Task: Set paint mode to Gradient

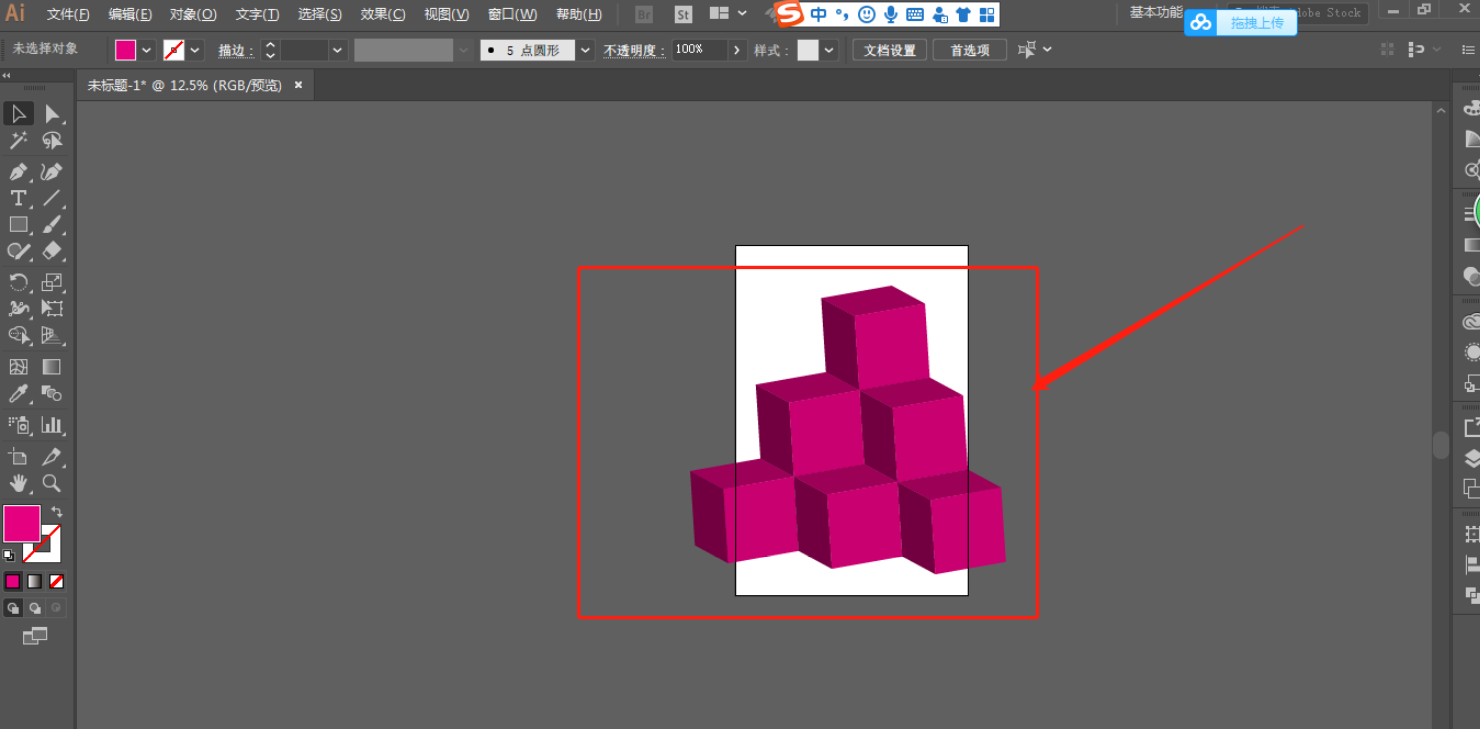Action: click(35, 581)
